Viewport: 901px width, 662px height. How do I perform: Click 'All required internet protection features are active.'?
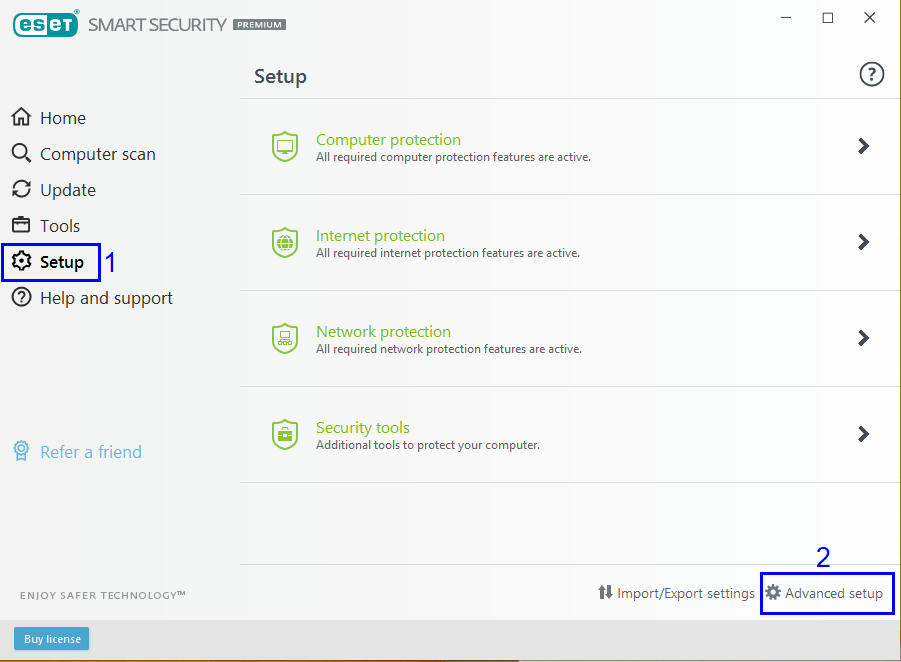click(448, 253)
